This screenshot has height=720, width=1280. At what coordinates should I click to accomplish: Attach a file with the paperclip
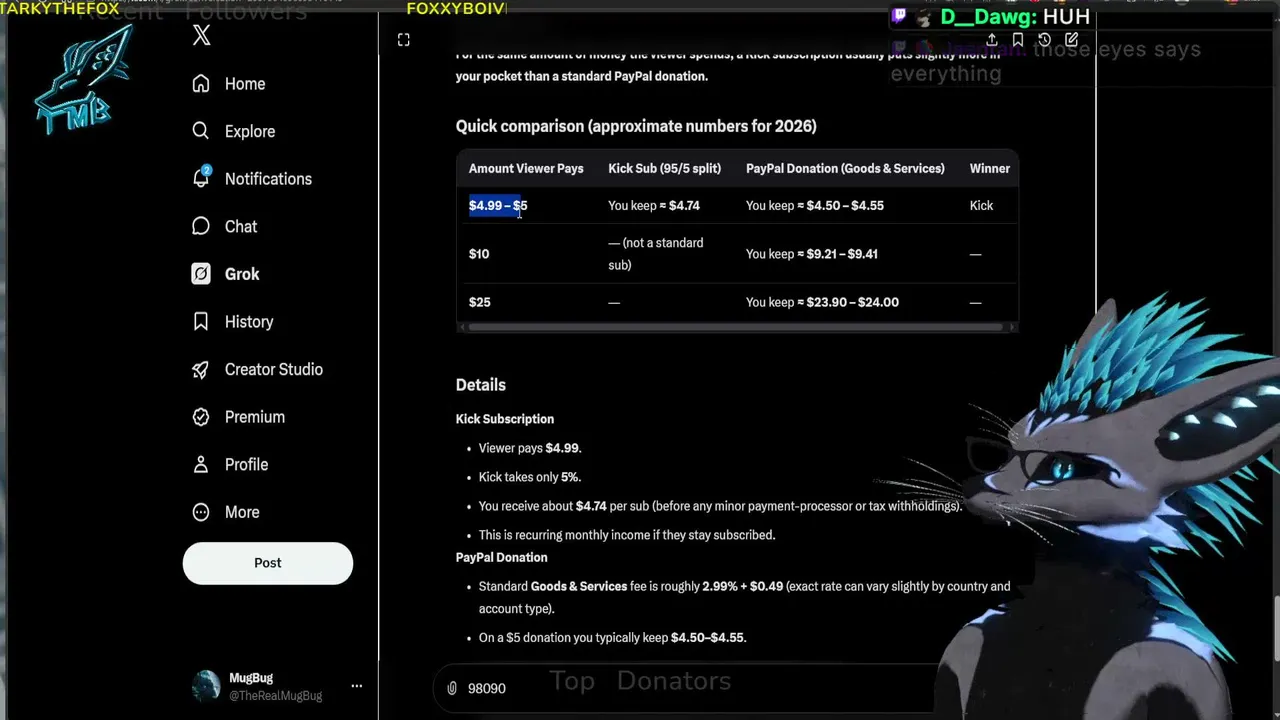coord(452,688)
